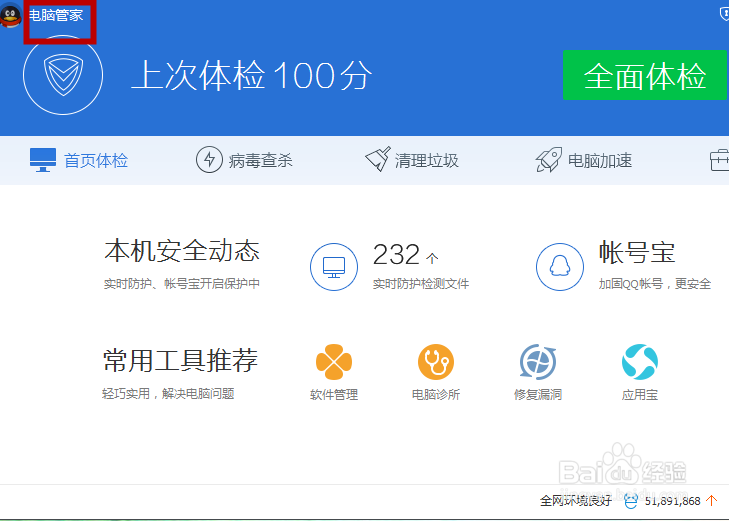The width and height of the screenshot is (729, 521).
Task: Open 电脑诊所 stethoscope icon
Action: click(x=436, y=362)
